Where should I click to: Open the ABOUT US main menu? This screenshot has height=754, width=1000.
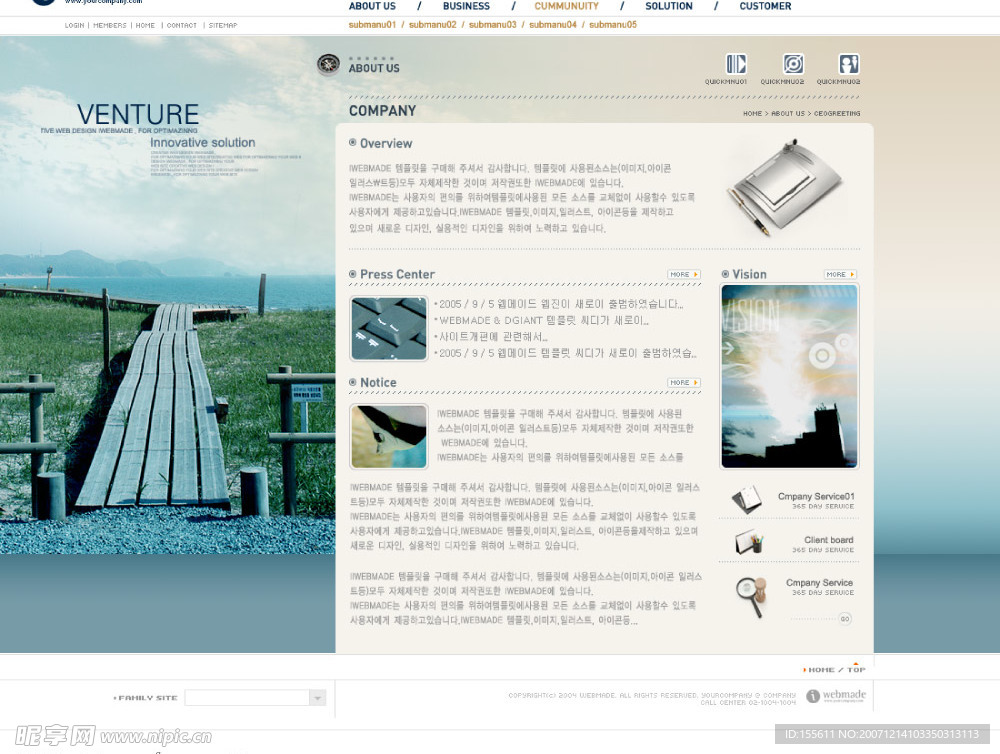pos(372,6)
